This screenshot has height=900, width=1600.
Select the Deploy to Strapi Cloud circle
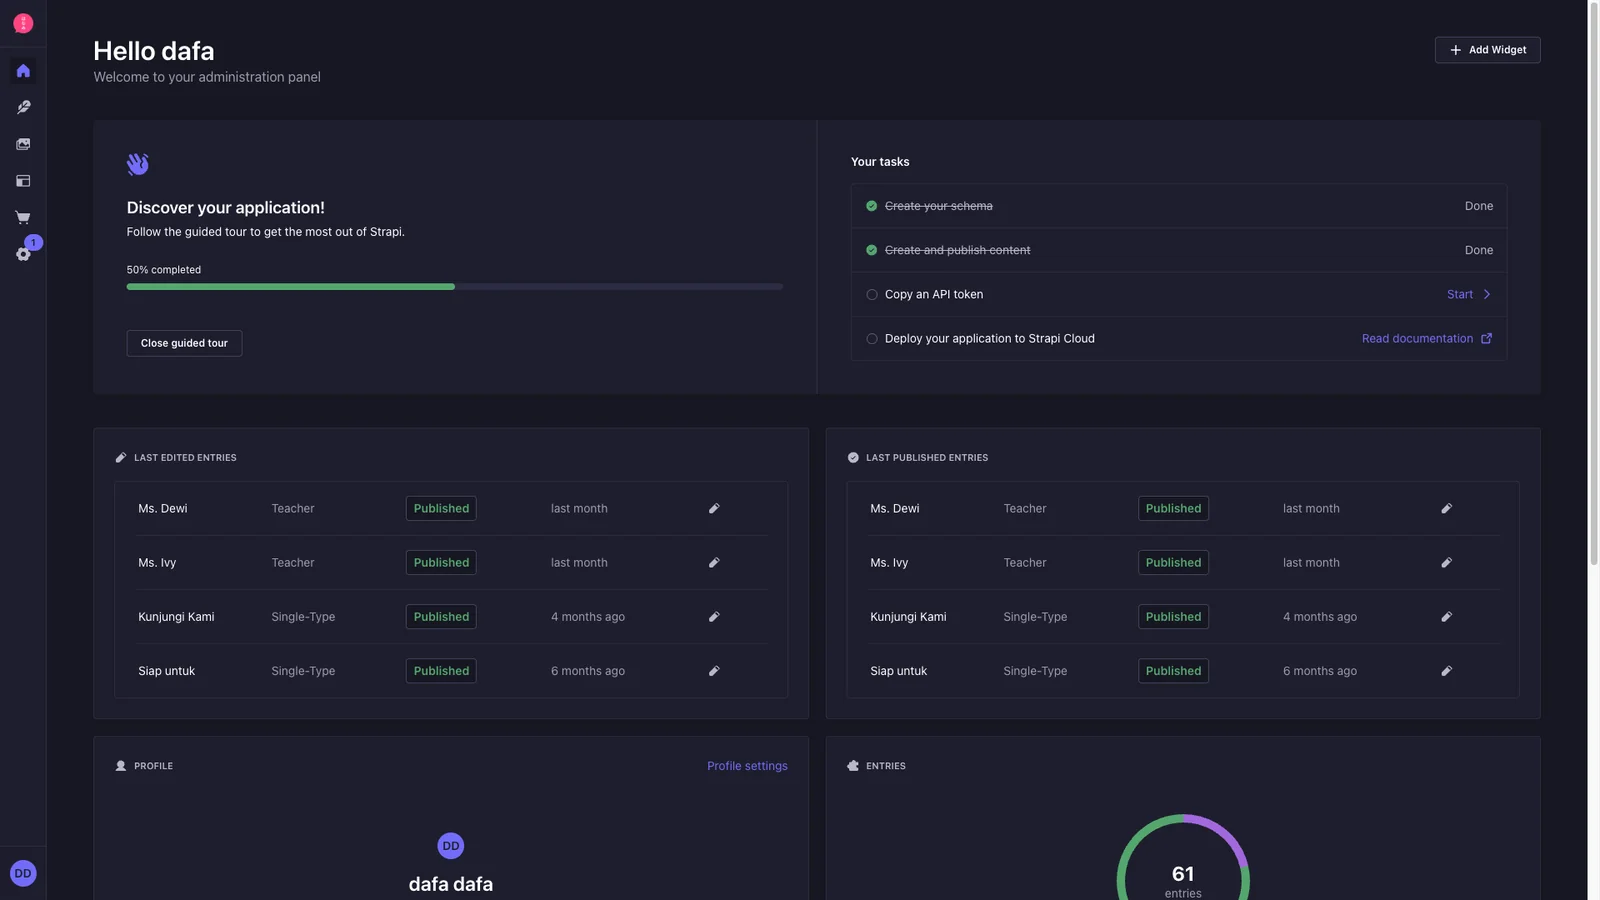pos(872,338)
